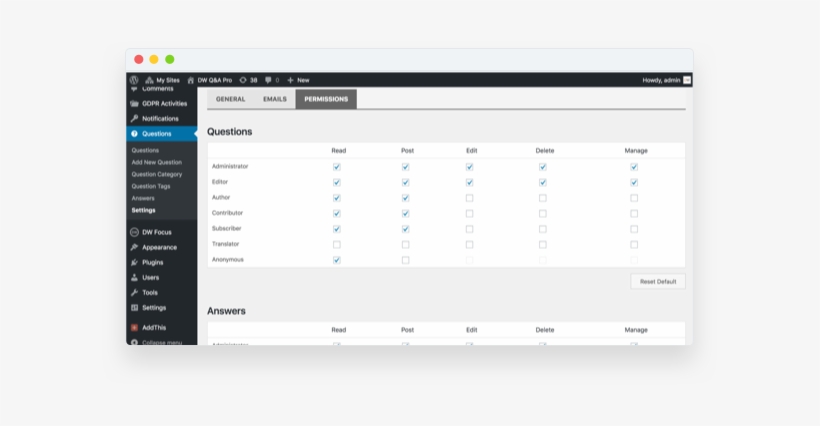
Task: Click Collapse menu arrow icon
Action: pos(134,342)
